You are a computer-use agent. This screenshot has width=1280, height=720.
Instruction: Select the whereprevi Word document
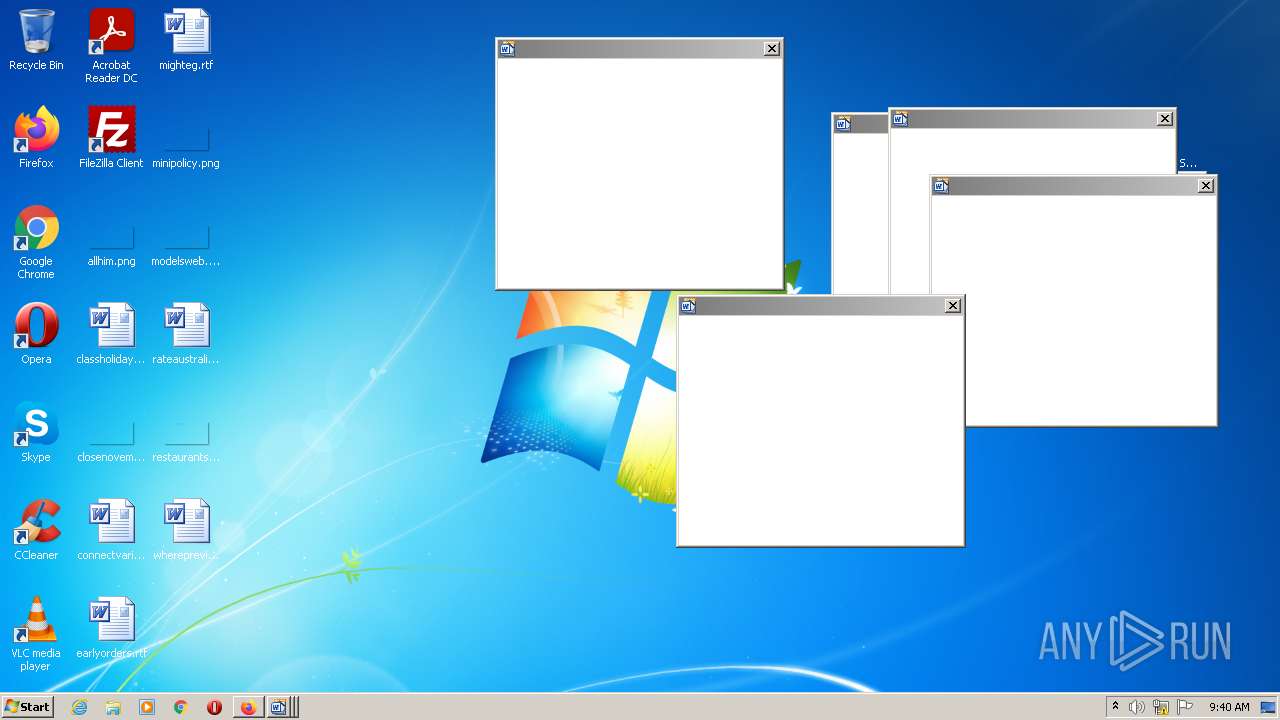point(186,530)
